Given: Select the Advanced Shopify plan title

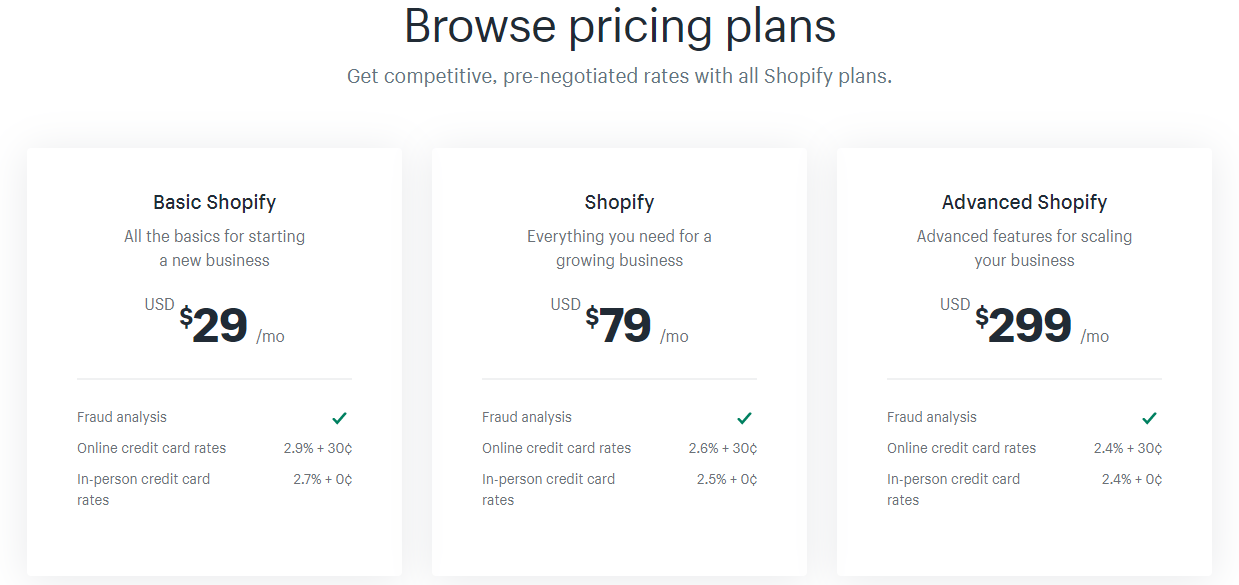Looking at the screenshot, I should [x=1024, y=202].
